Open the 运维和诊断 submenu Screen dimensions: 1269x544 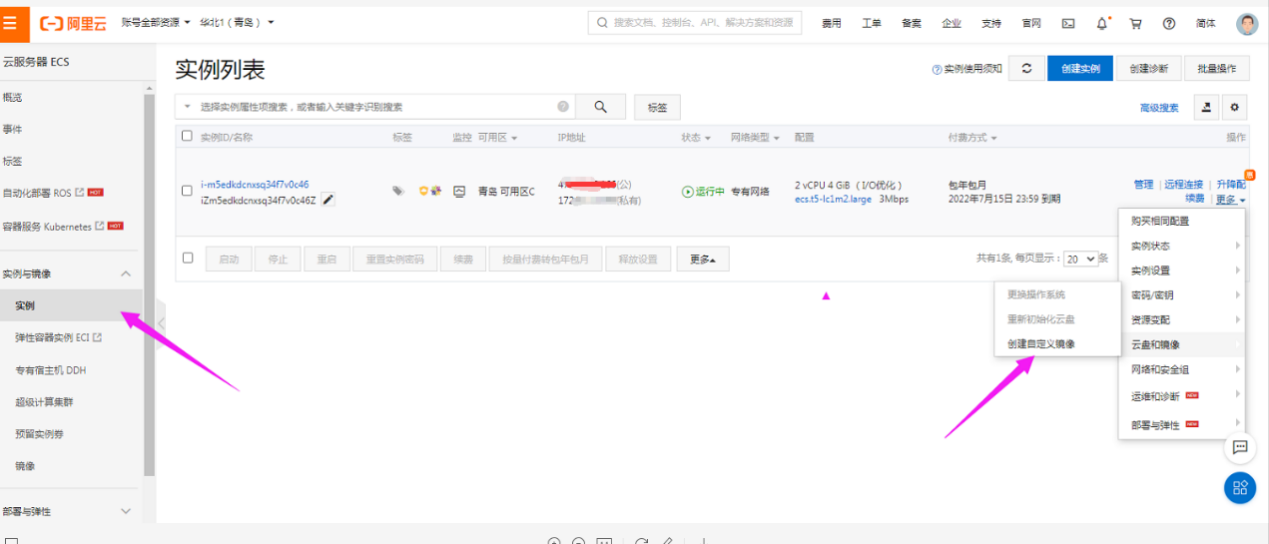click(1181, 396)
